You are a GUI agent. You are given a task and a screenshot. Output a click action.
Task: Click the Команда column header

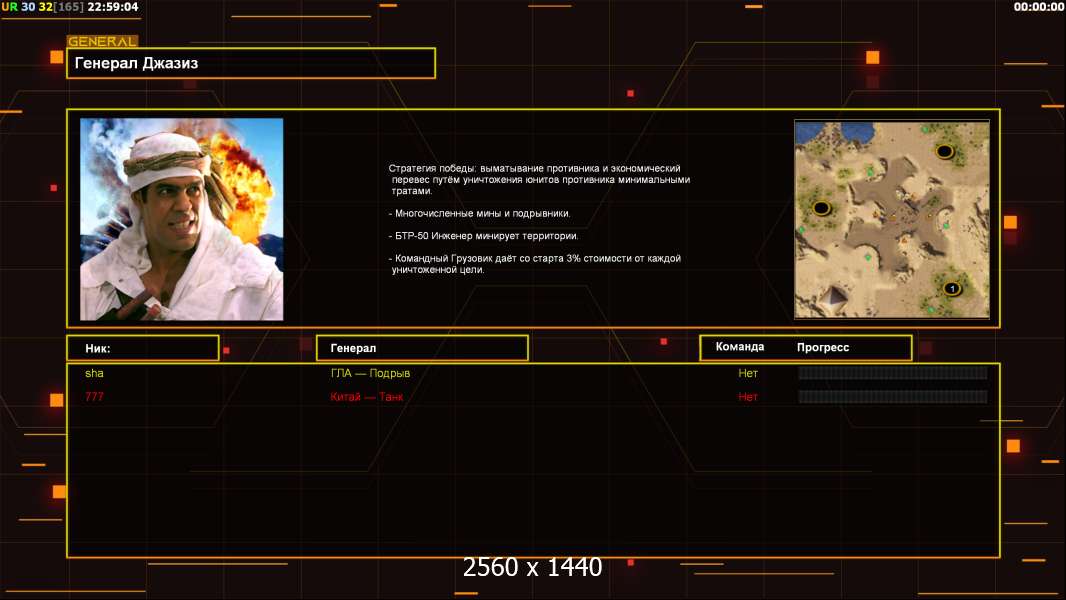click(x=740, y=347)
